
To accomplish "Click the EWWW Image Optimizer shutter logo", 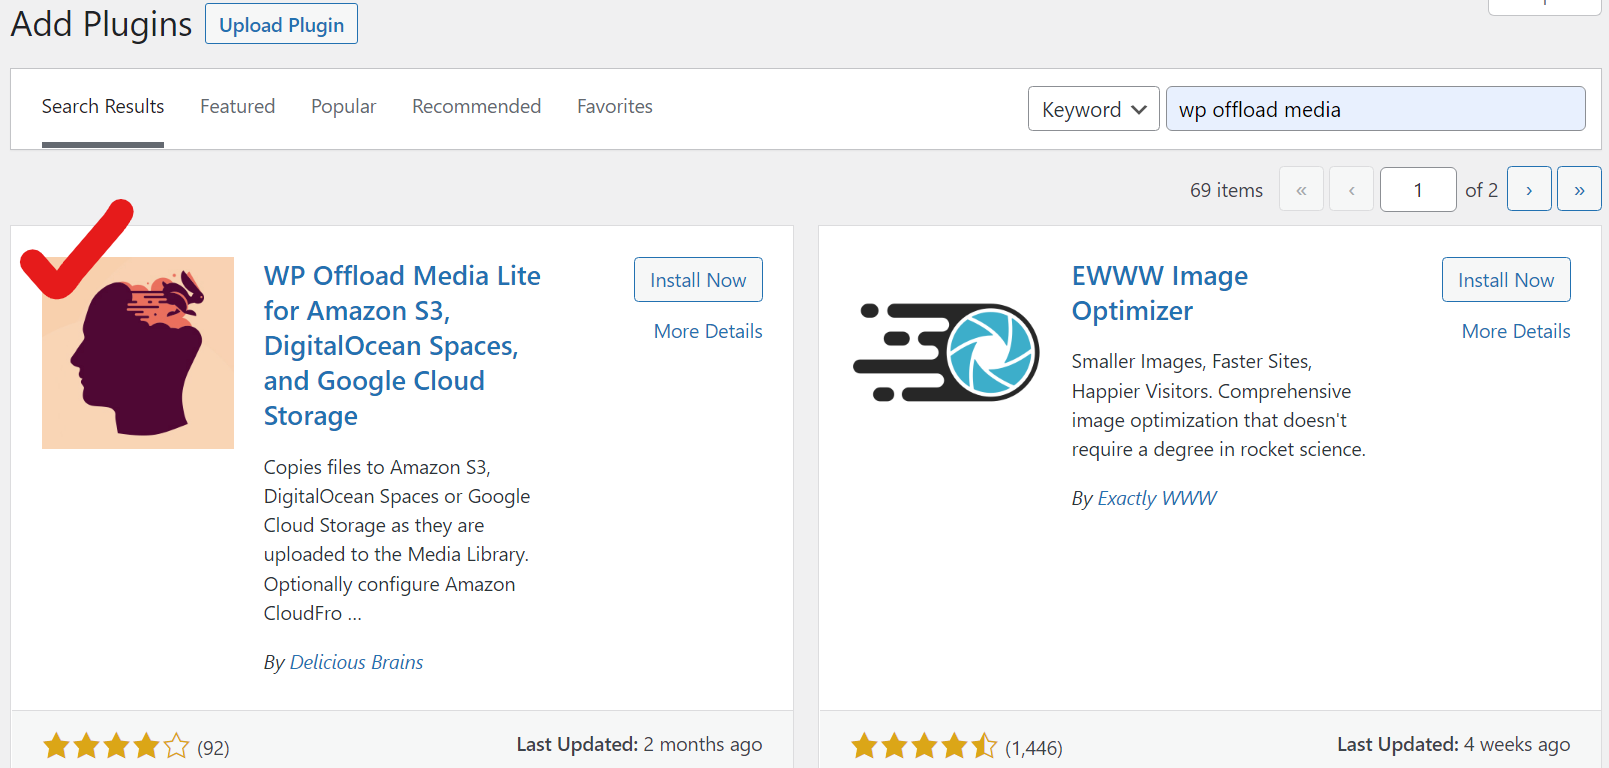I will pos(946,353).
